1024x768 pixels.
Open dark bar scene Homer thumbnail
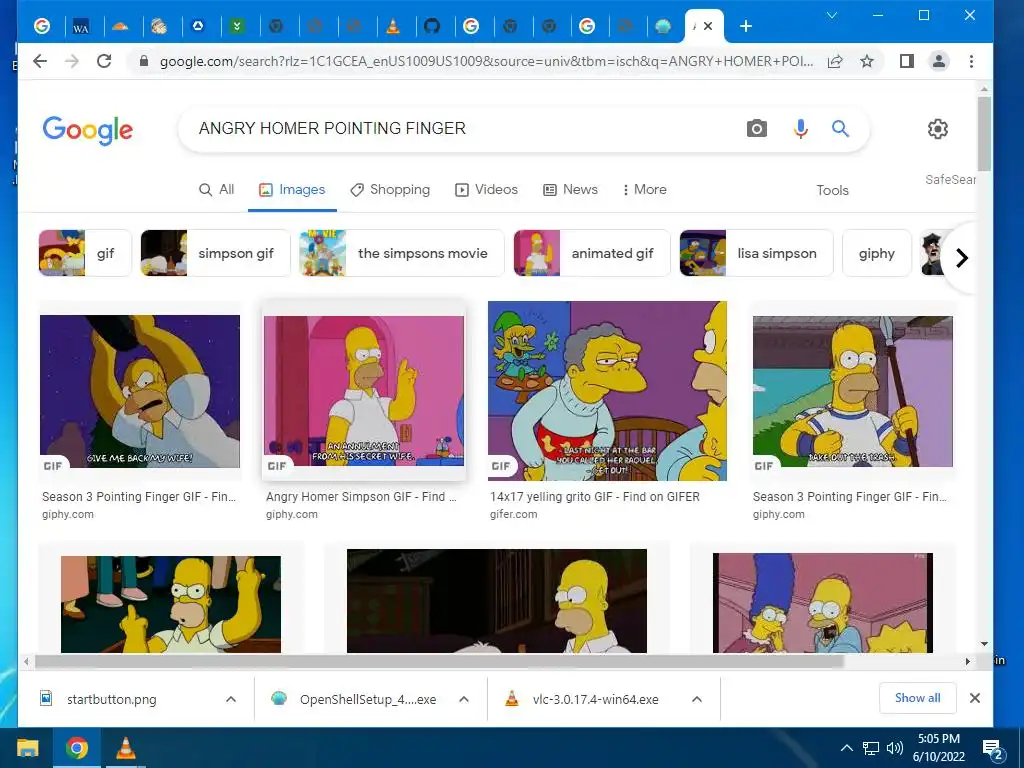pyautogui.click(x=496, y=601)
